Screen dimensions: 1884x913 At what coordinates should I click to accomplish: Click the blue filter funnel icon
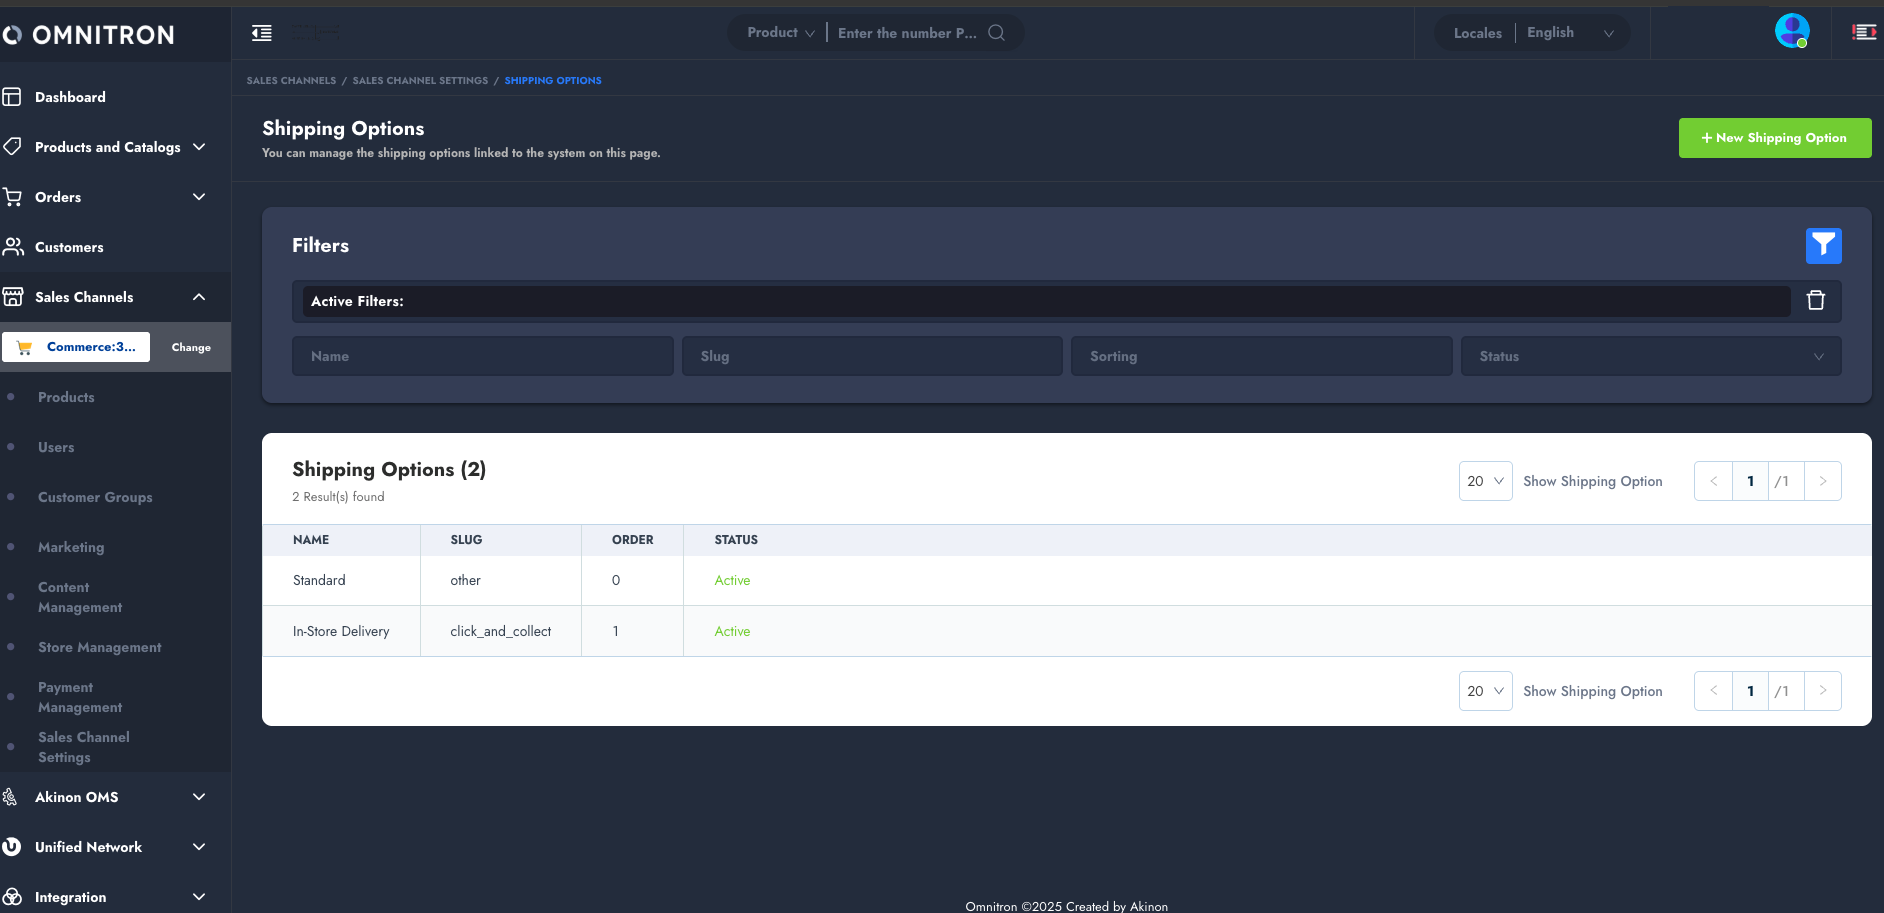[1823, 245]
